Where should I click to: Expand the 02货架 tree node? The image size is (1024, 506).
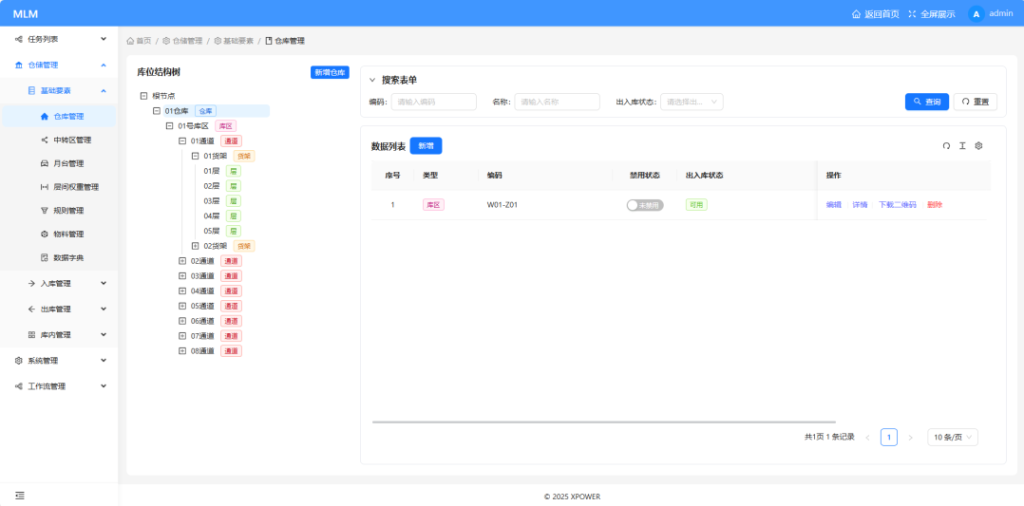(195, 246)
